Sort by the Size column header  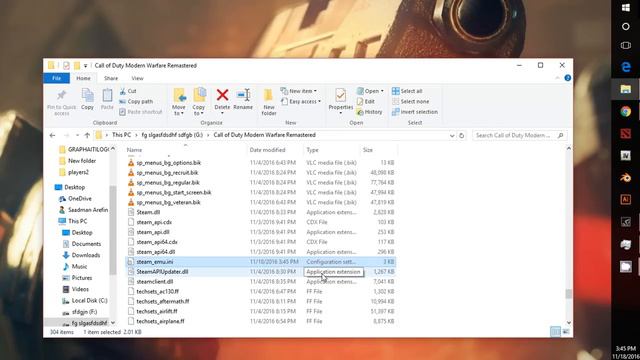click(367, 150)
